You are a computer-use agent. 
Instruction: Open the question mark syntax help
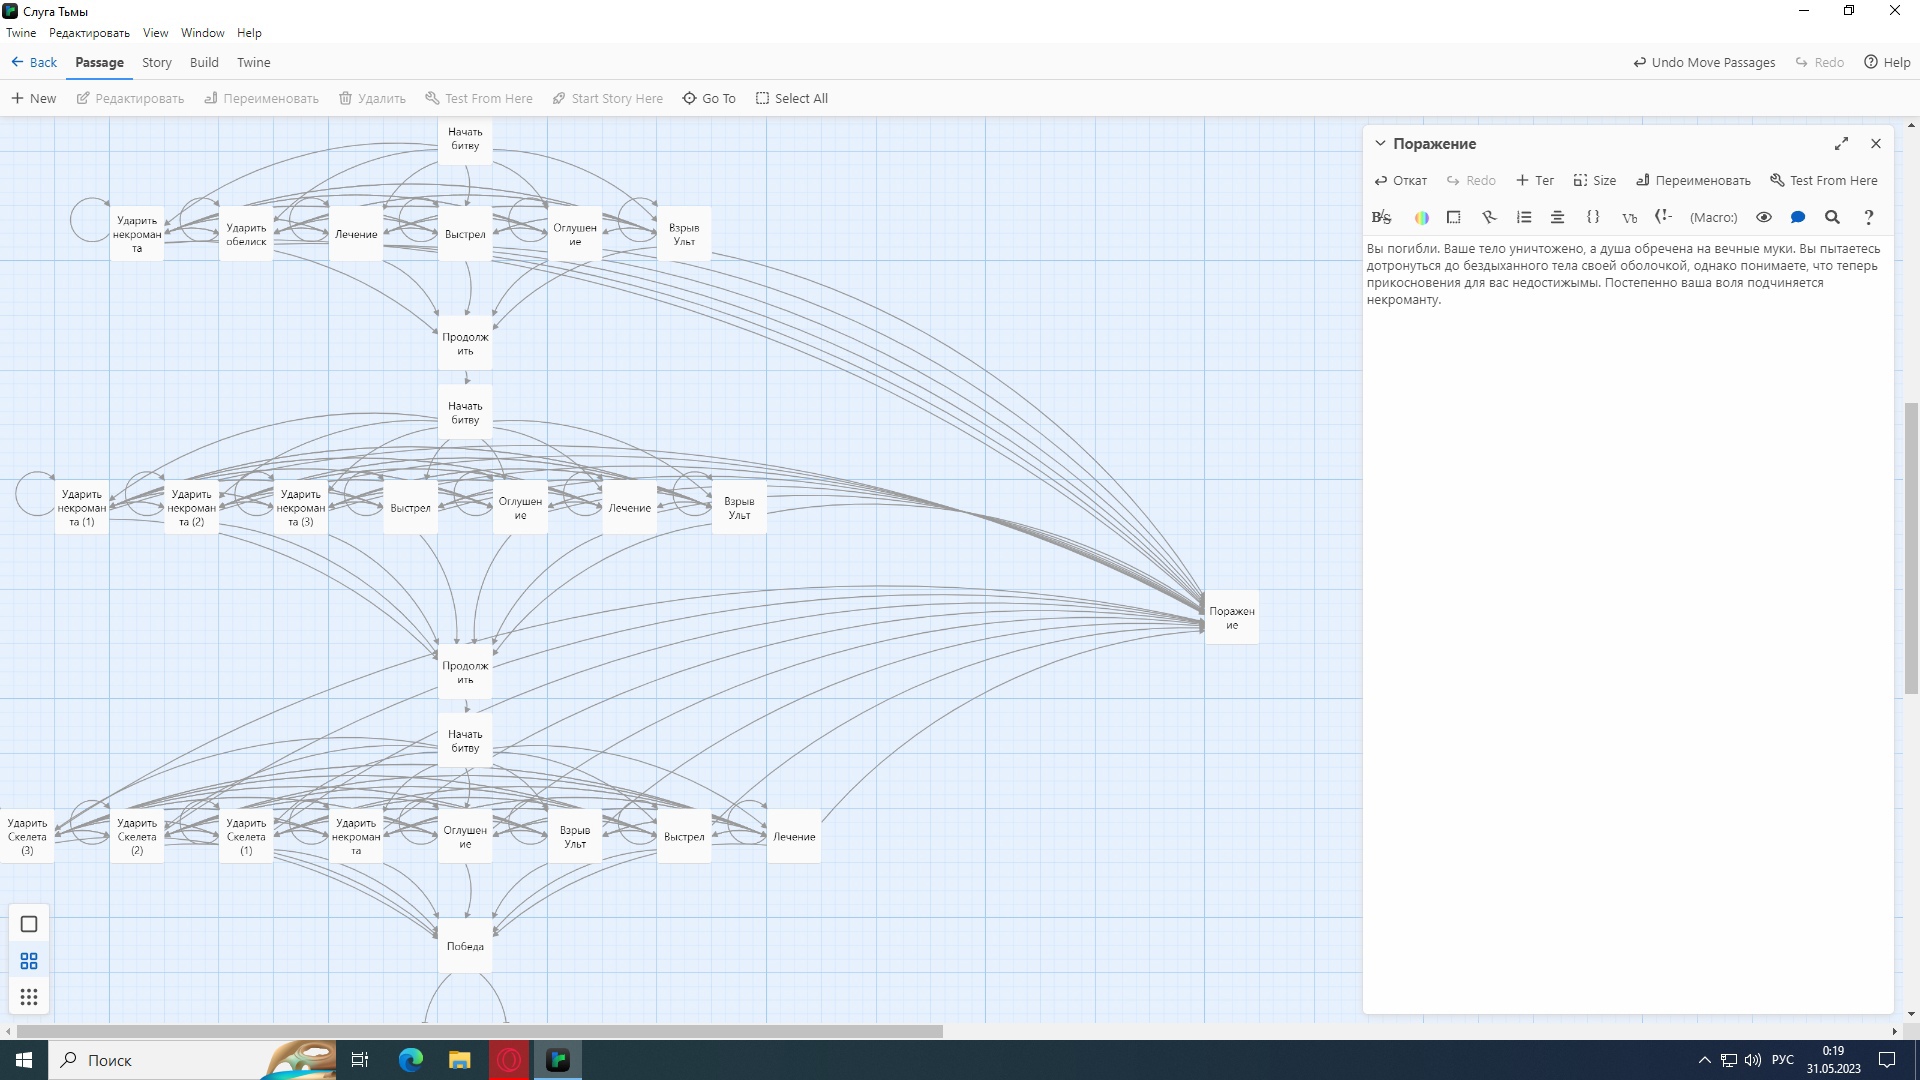point(1868,217)
